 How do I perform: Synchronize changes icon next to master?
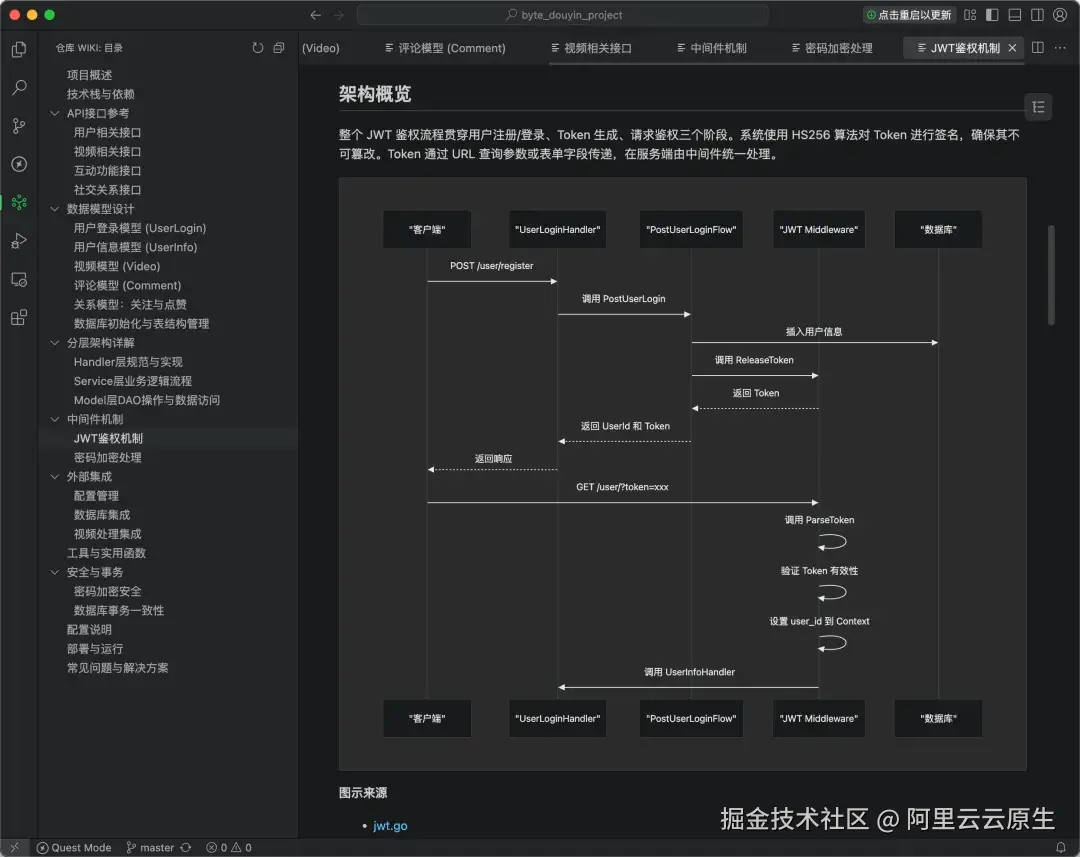click(x=186, y=847)
